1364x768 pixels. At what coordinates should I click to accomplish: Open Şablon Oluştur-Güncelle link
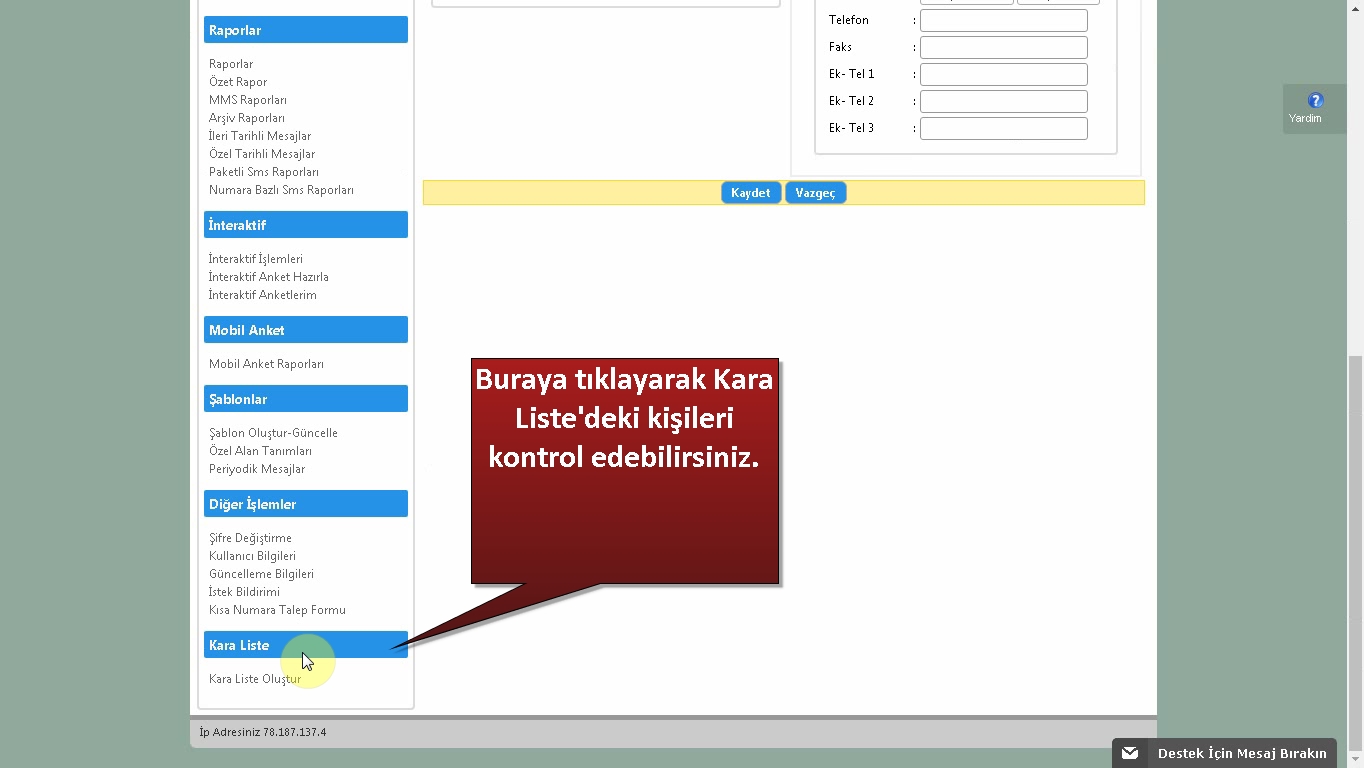click(x=273, y=433)
